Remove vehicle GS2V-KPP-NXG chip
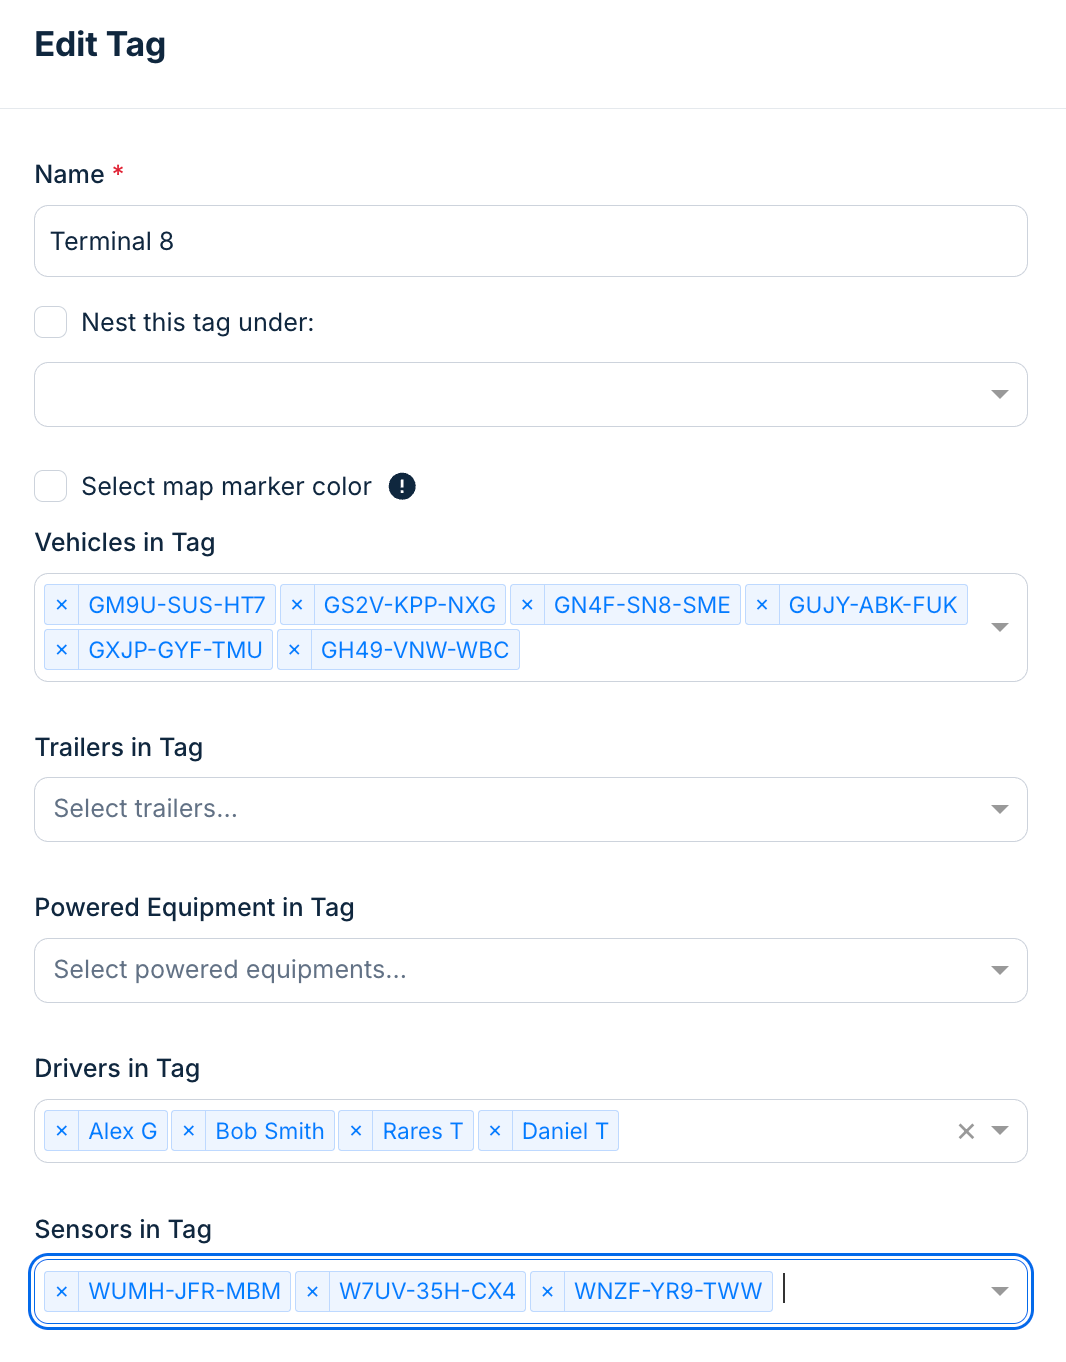The width and height of the screenshot is (1066, 1362). (297, 605)
